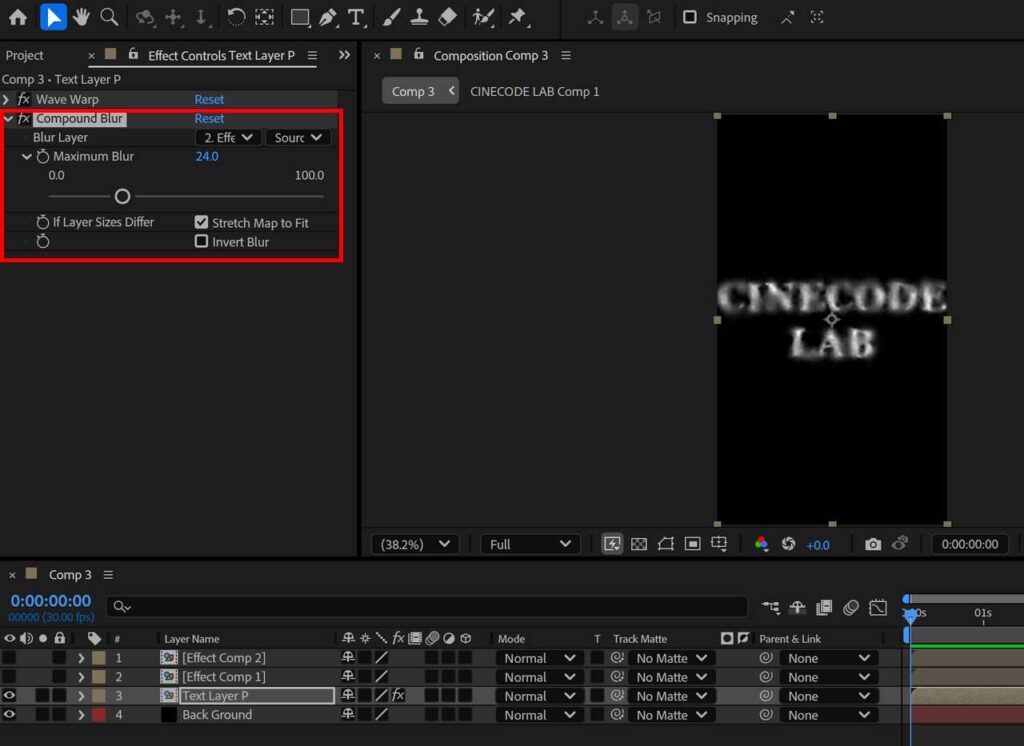Open the Source dropdown for Blur Layer
This screenshot has width=1024, height=746.
[297, 137]
